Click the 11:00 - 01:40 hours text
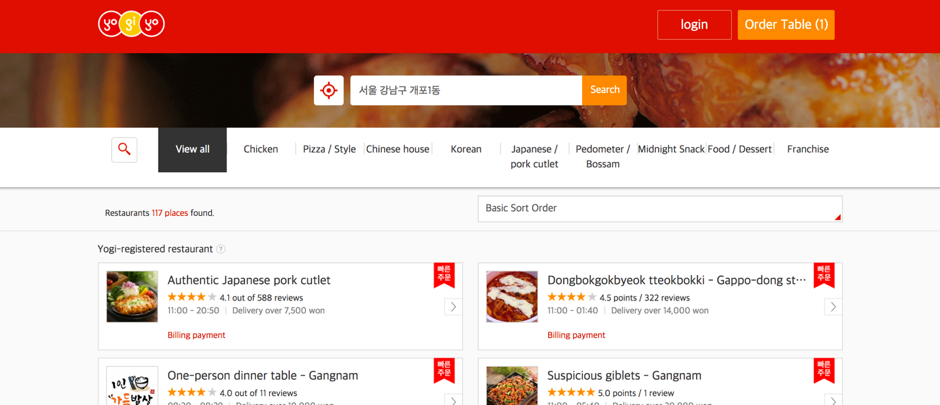Image resolution: width=940 pixels, height=405 pixels. (573, 310)
